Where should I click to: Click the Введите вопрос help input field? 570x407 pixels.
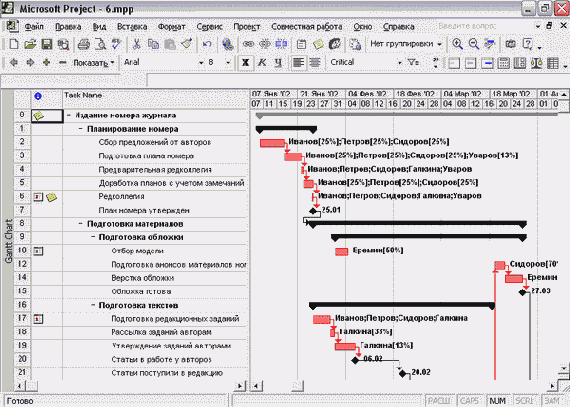tap(484, 26)
